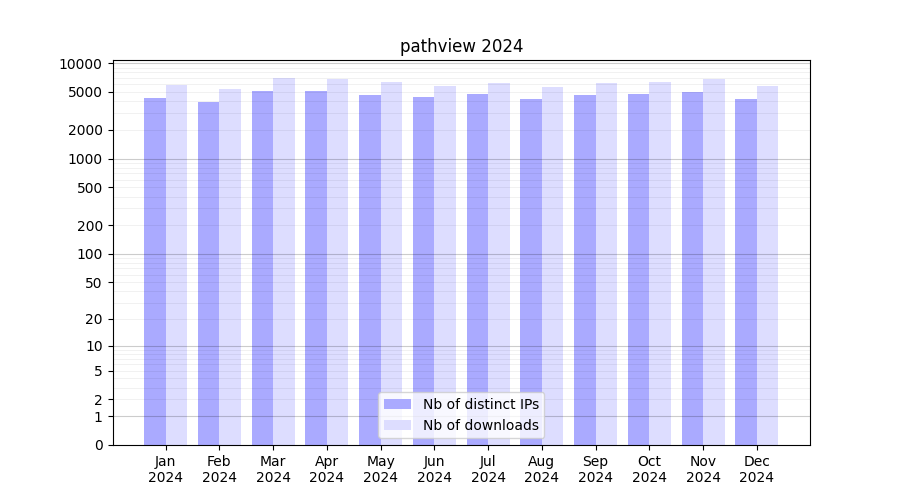Screen dimensions: 900x500
Task: Click the 'Nb of downloads' legend swatch
Action: [x=397, y=425]
